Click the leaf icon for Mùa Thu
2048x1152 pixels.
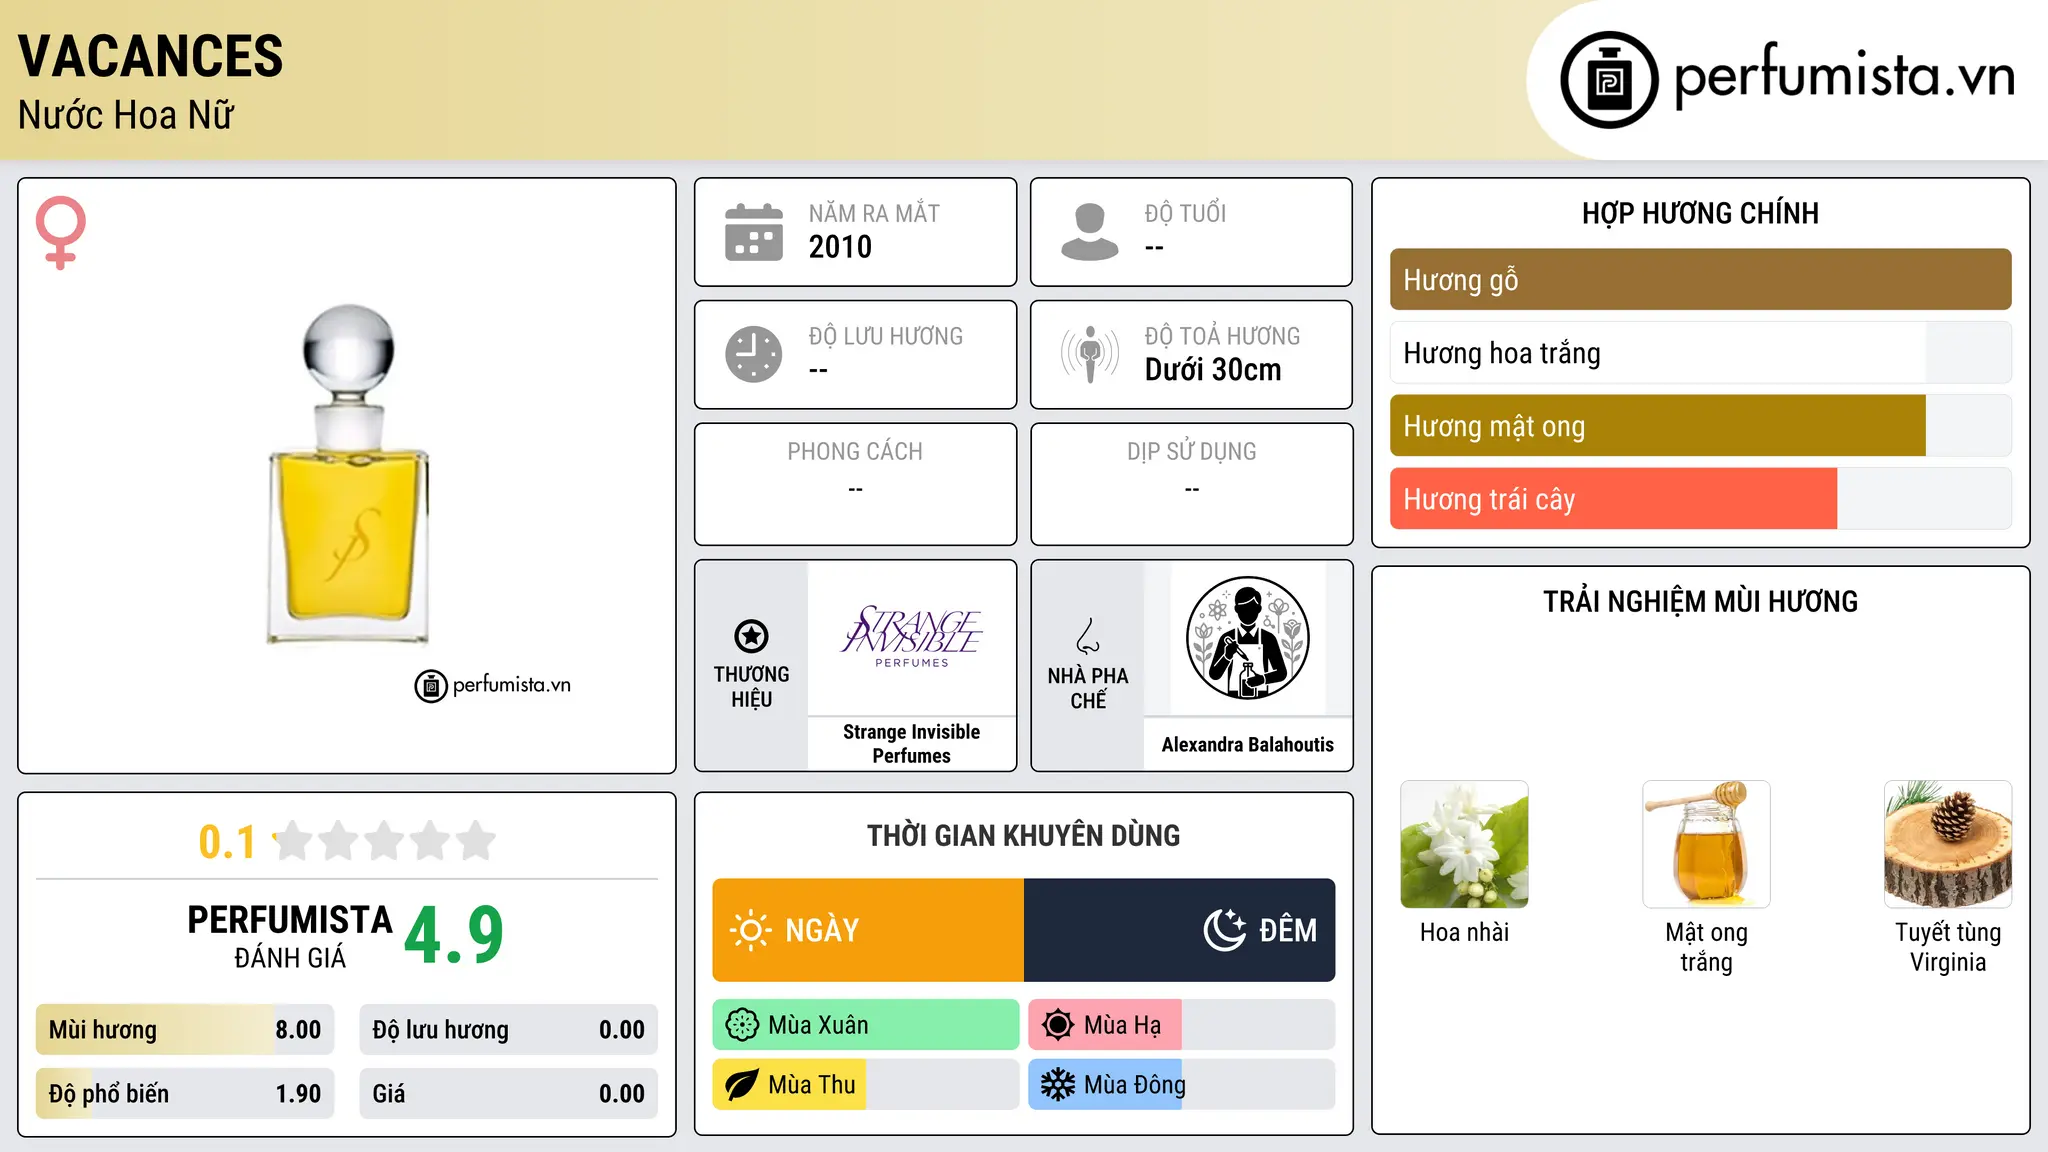tap(742, 1085)
